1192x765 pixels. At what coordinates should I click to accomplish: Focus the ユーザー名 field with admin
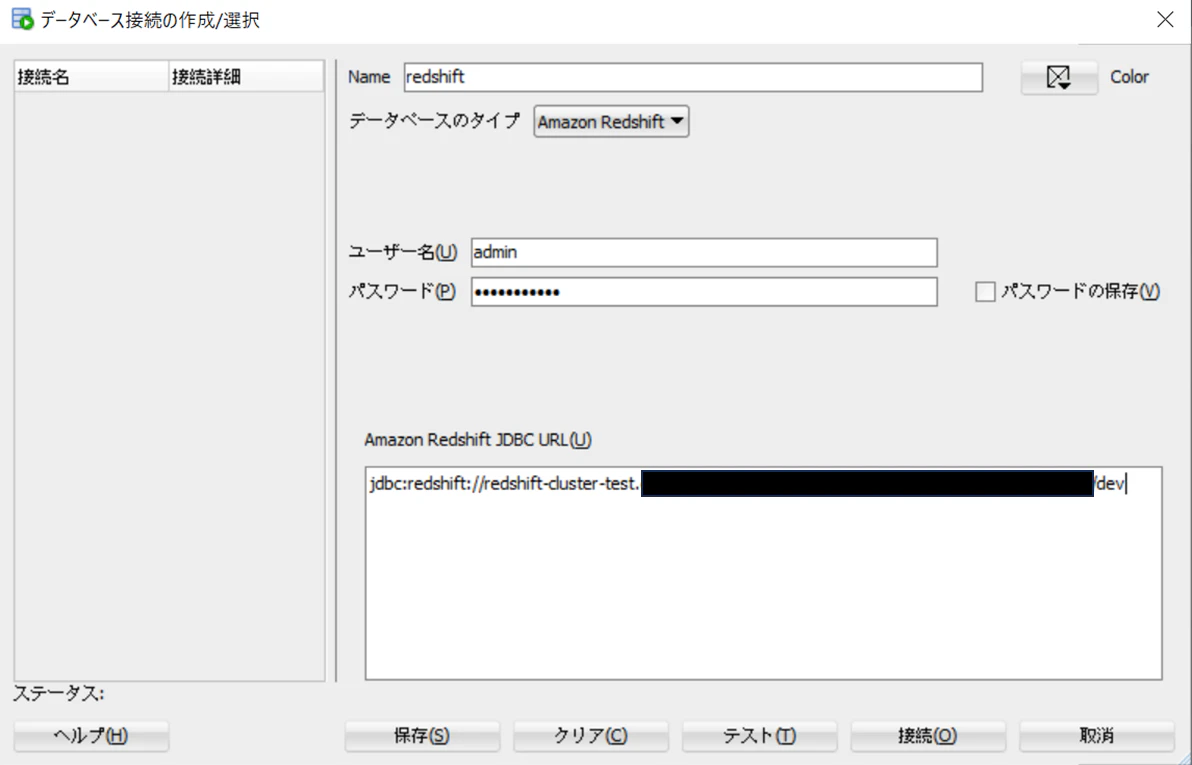(x=704, y=252)
